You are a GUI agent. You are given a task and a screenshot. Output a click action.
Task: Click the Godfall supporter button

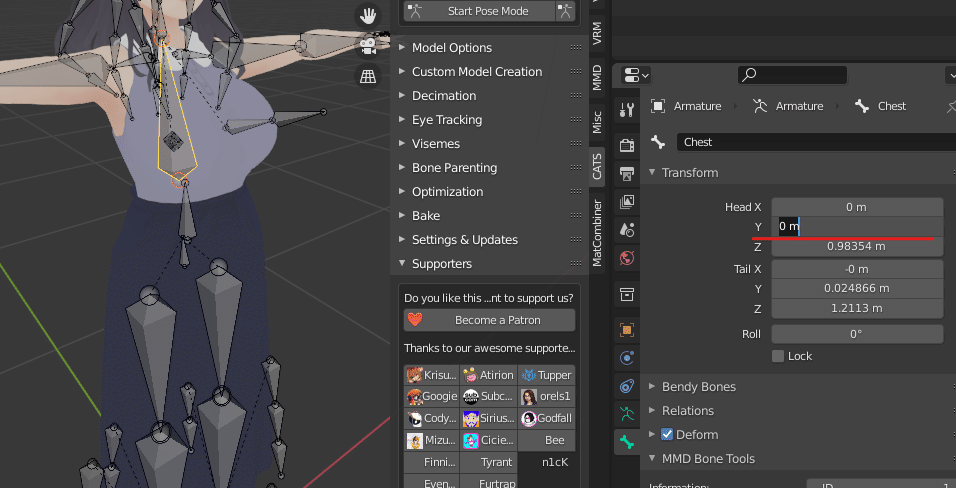click(x=547, y=418)
